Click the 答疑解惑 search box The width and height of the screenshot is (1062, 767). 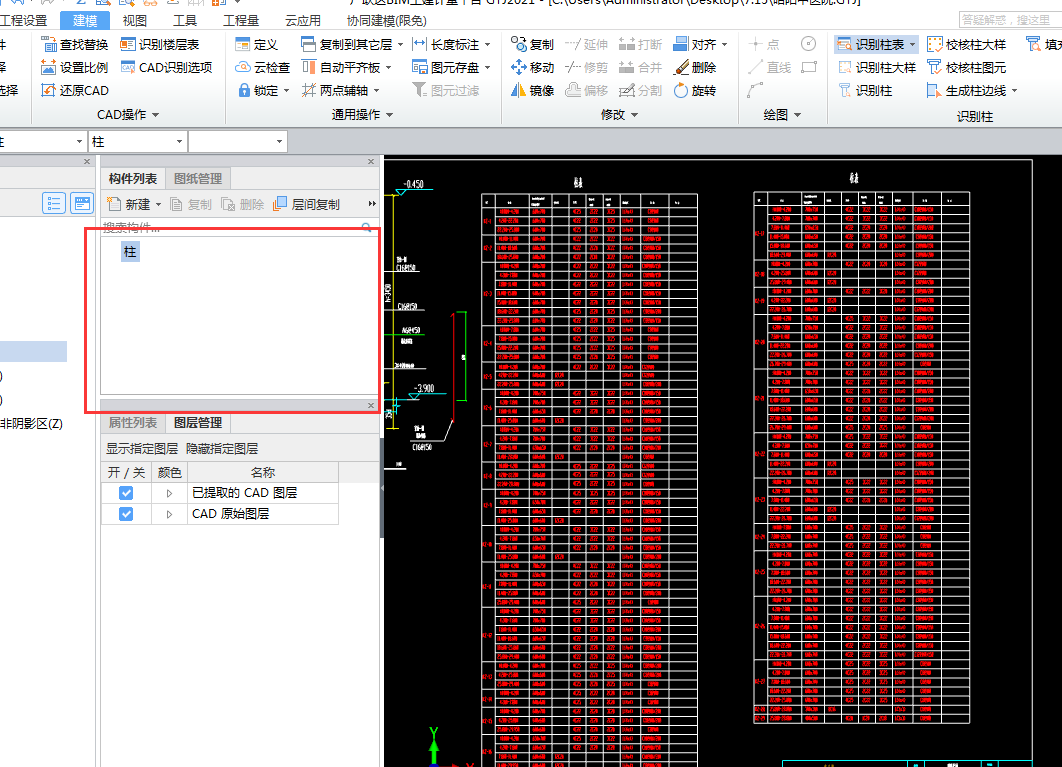pos(1009,20)
